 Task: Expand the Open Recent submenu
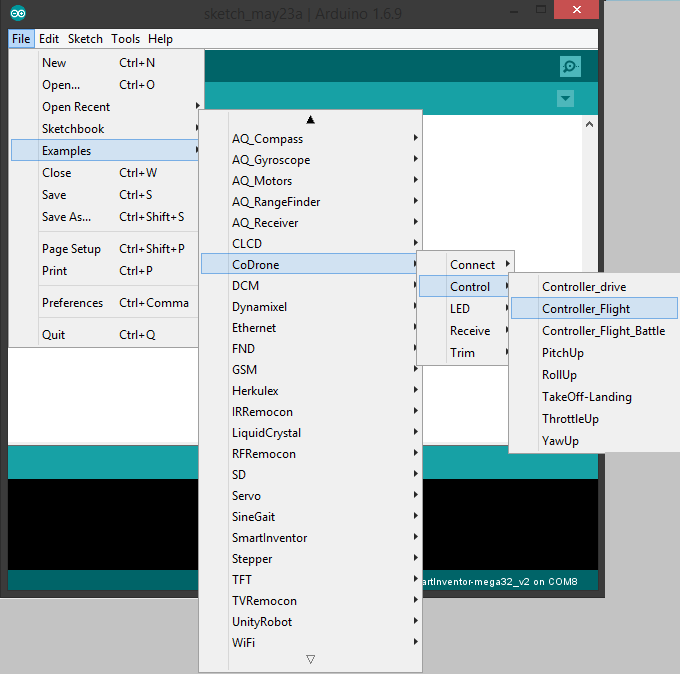(x=105, y=107)
